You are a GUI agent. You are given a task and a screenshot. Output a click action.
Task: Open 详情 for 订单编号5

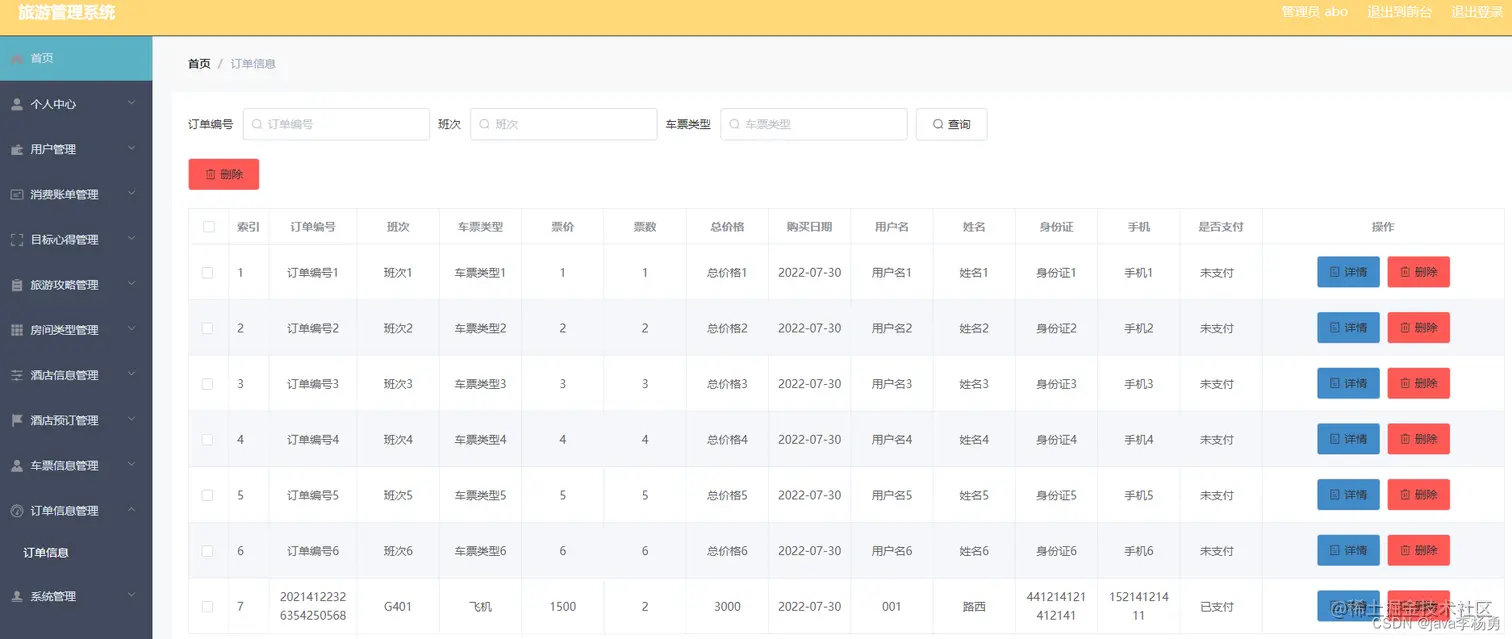click(1348, 495)
